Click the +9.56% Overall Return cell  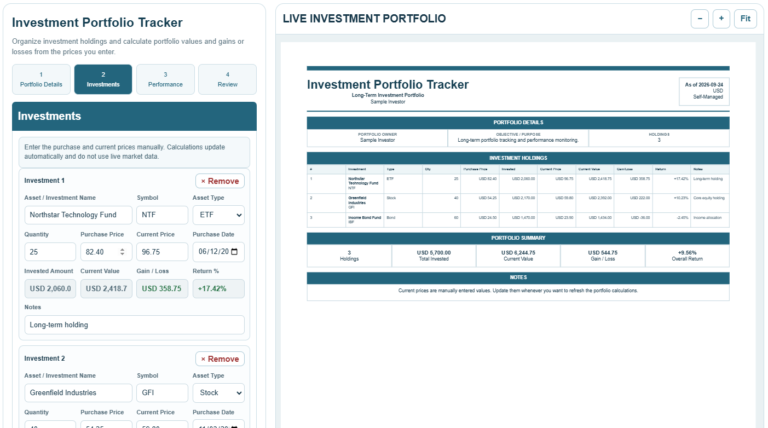(x=687, y=256)
